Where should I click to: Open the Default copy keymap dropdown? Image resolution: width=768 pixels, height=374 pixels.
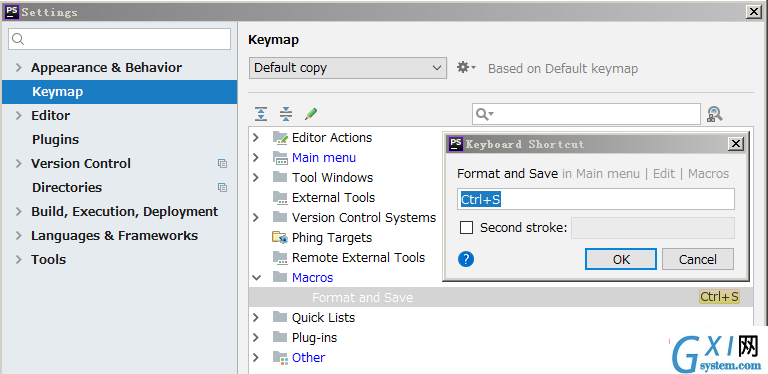pyautogui.click(x=348, y=68)
